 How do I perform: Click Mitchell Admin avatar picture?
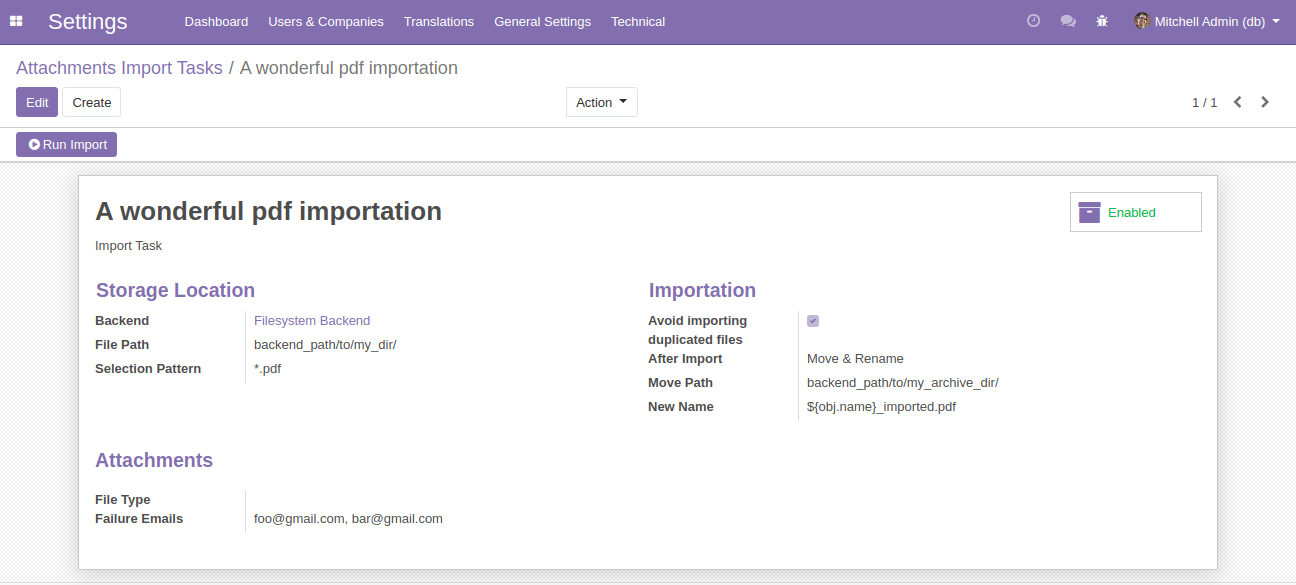click(1142, 21)
